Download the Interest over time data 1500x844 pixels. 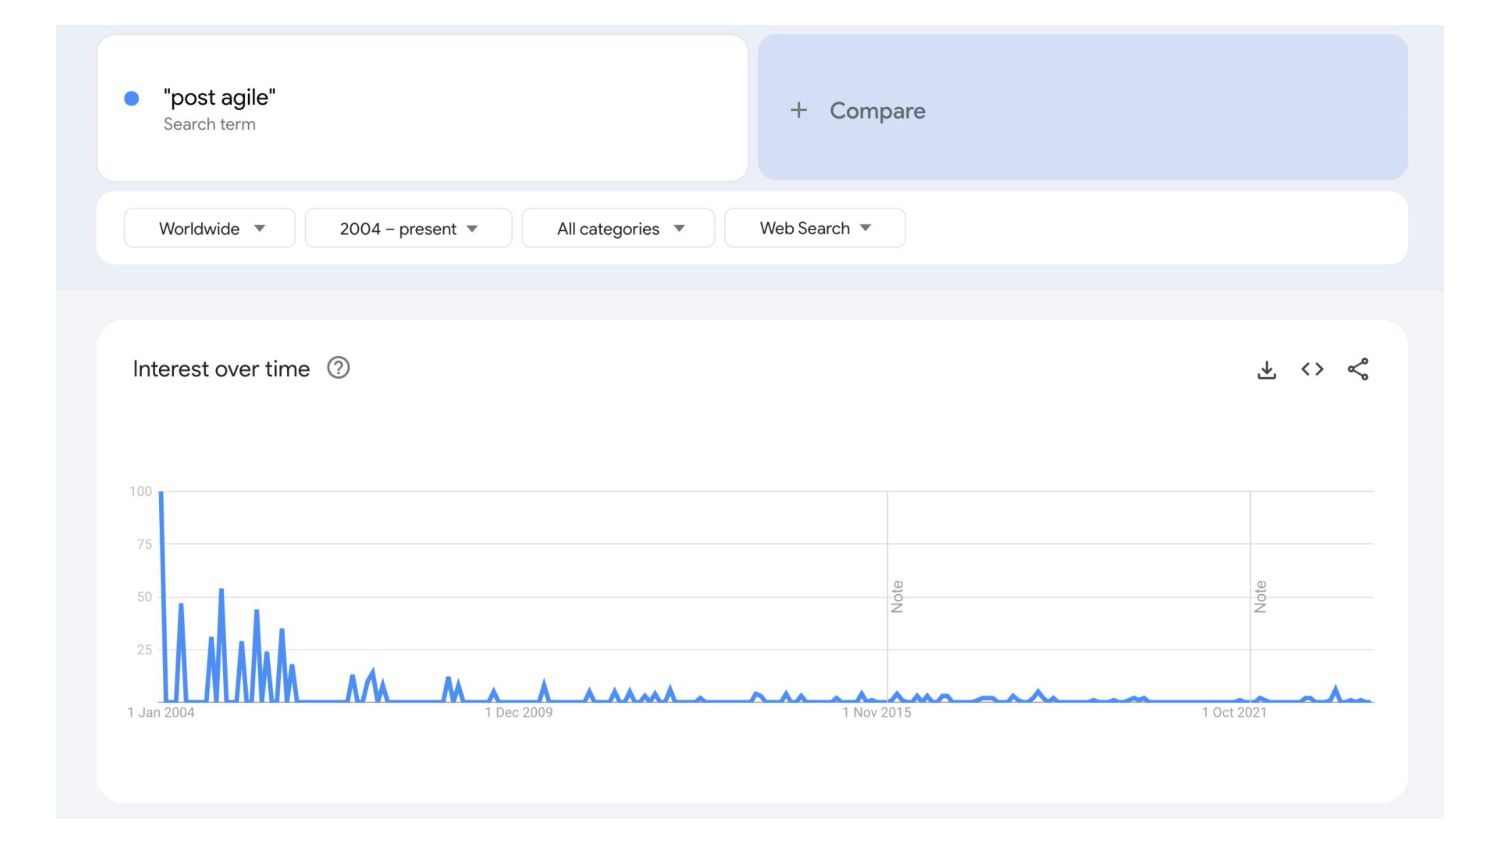coord(1266,370)
